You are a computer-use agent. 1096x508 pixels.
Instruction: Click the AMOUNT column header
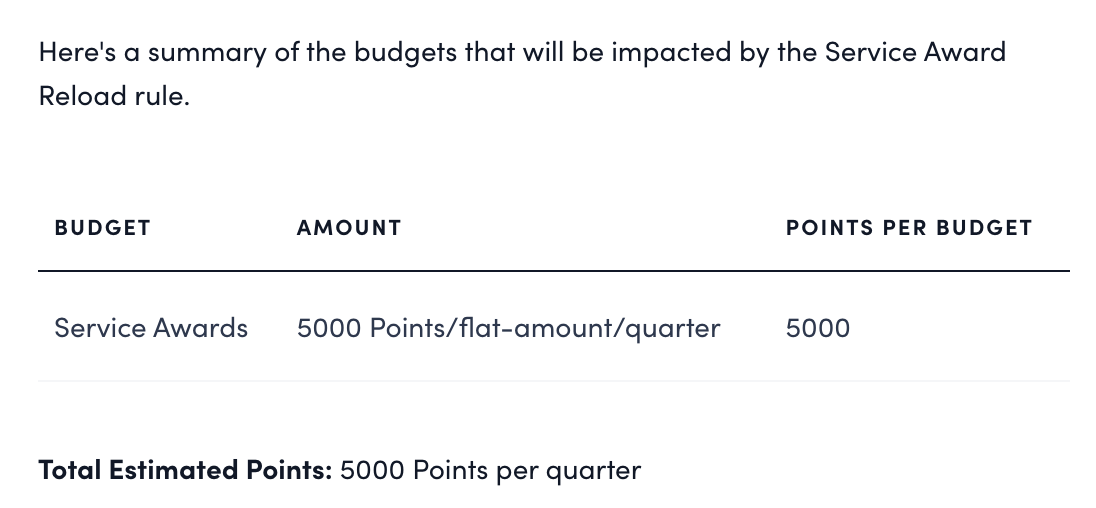click(x=349, y=228)
